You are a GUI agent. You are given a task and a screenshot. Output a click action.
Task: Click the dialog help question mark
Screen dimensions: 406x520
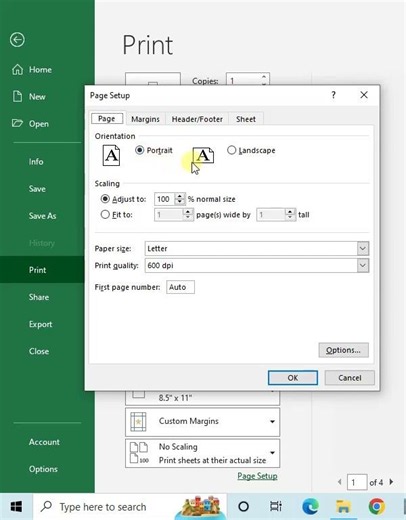(x=333, y=95)
